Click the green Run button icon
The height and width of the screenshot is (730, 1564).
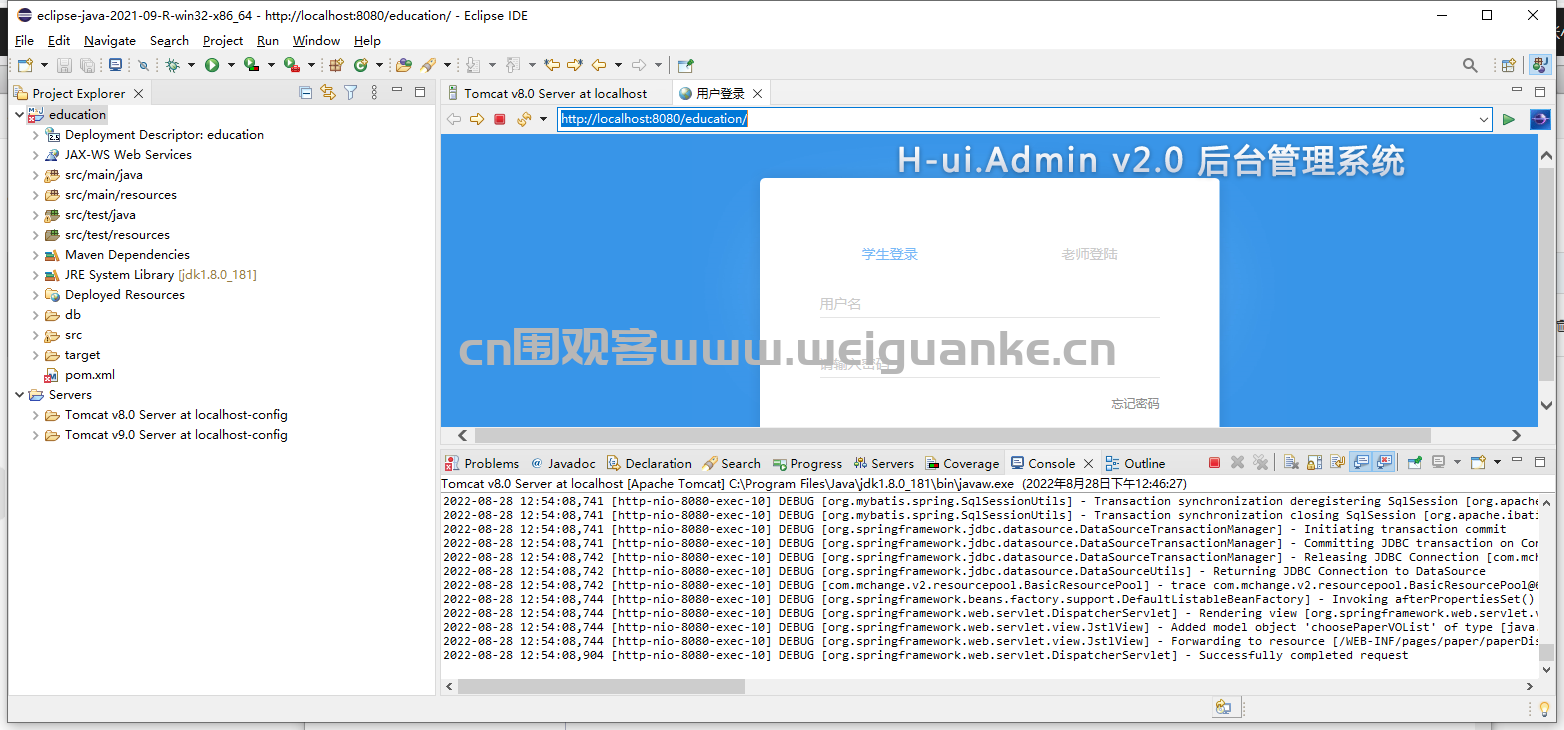212,65
